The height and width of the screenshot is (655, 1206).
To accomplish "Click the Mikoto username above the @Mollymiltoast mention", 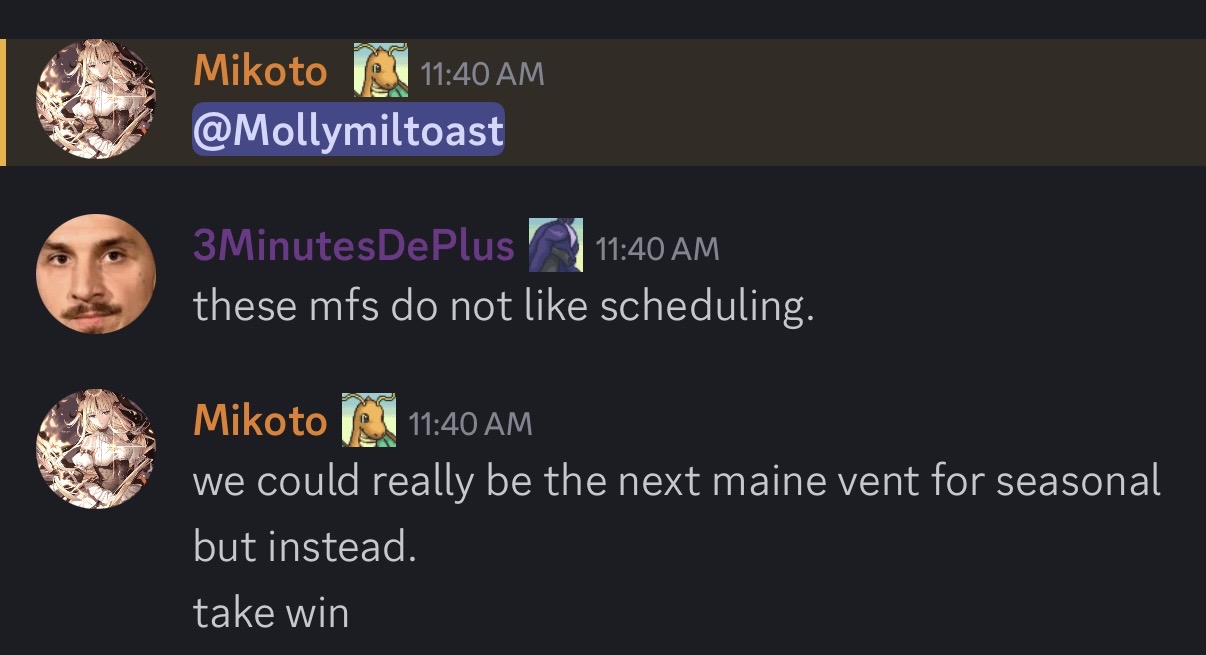I will 260,71.
